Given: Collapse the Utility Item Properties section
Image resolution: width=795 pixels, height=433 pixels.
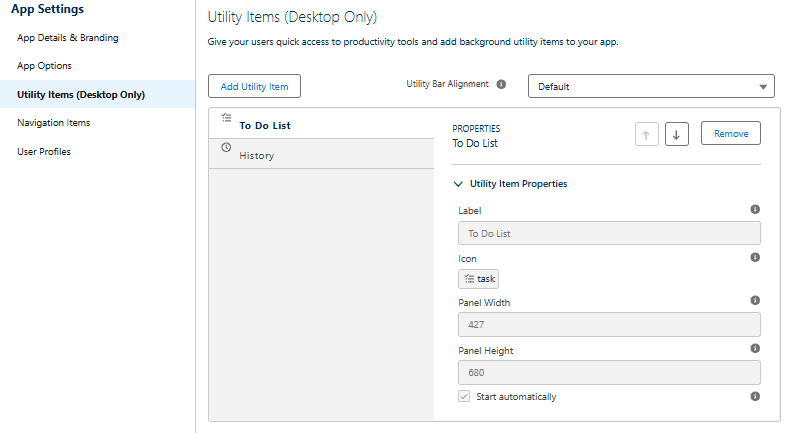Looking at the screenshot, I should coord(459,184).
